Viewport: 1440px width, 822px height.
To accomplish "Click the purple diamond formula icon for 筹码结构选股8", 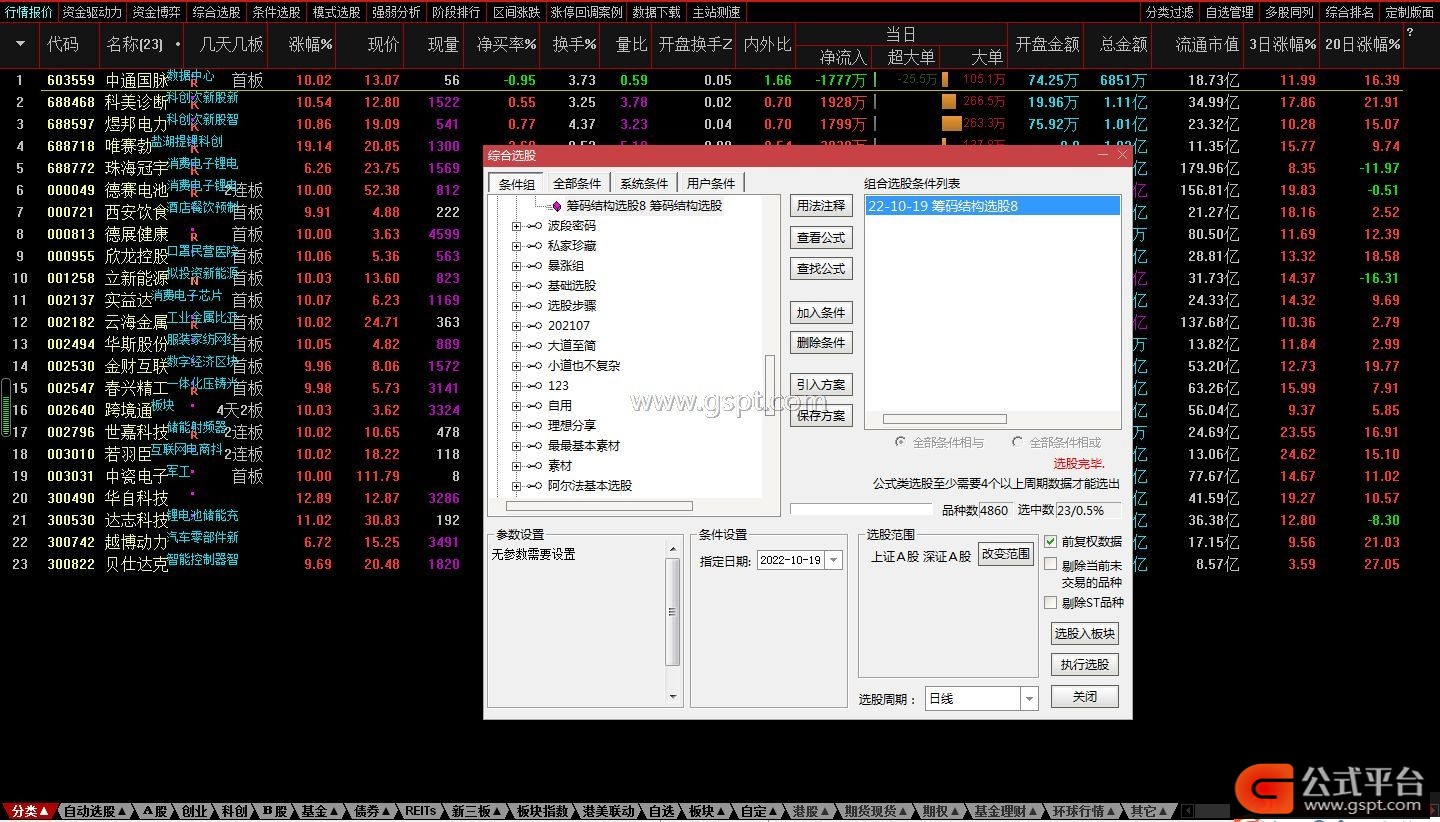I will [557, 206].
